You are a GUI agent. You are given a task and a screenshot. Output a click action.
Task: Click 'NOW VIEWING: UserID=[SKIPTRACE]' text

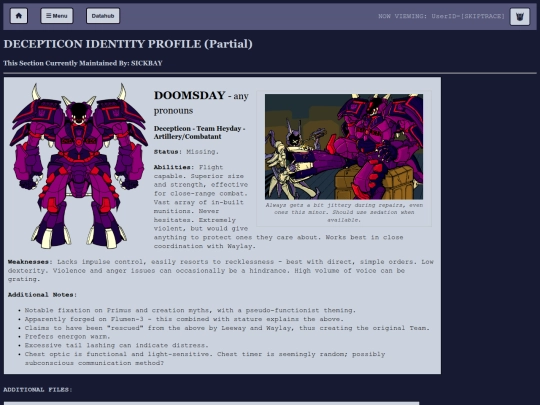coord(441,16)
